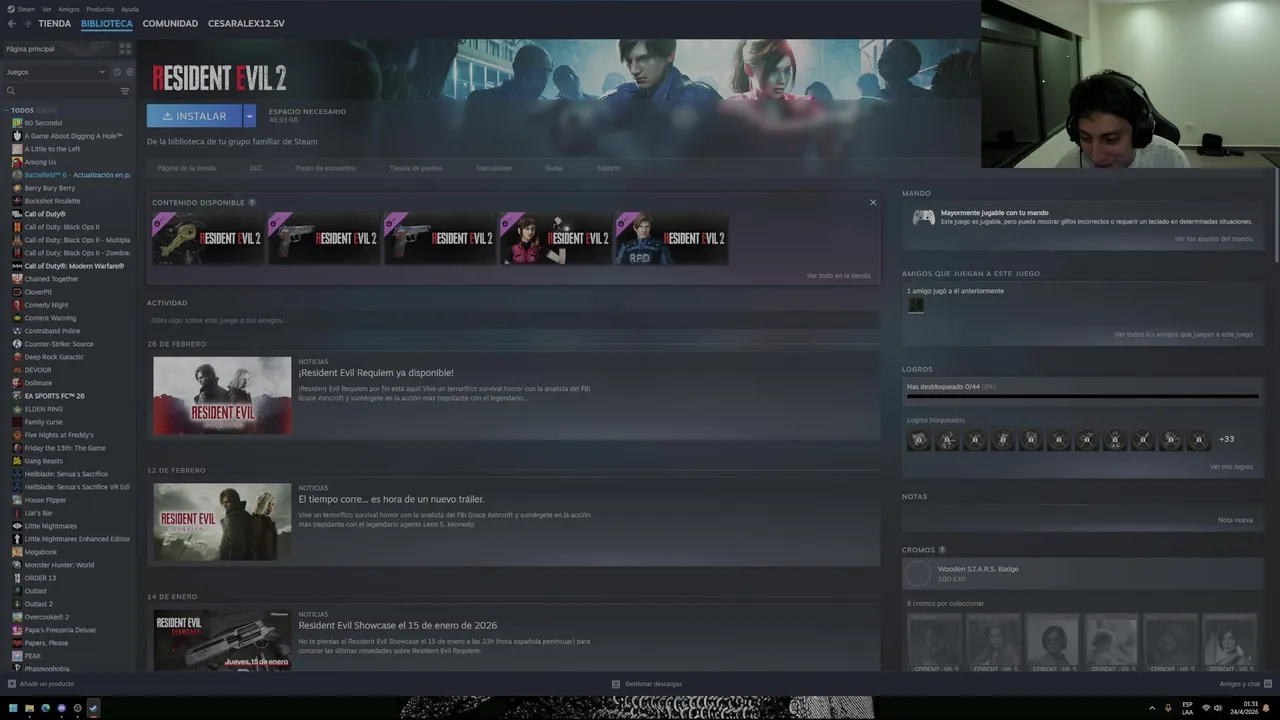This screenshot has height=720, width=1280.
Task: Click the Steam taskbar icon
Action: point(93,708)
